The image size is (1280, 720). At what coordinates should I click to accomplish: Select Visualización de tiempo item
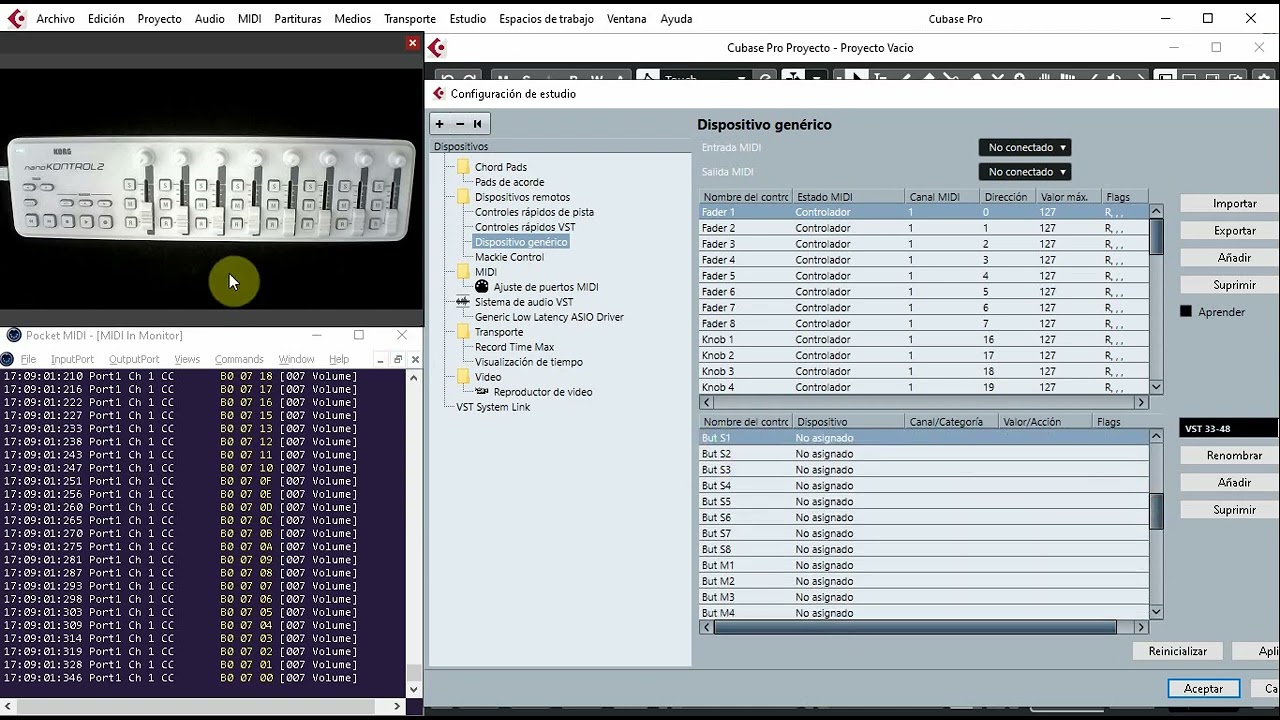point(528,362)
